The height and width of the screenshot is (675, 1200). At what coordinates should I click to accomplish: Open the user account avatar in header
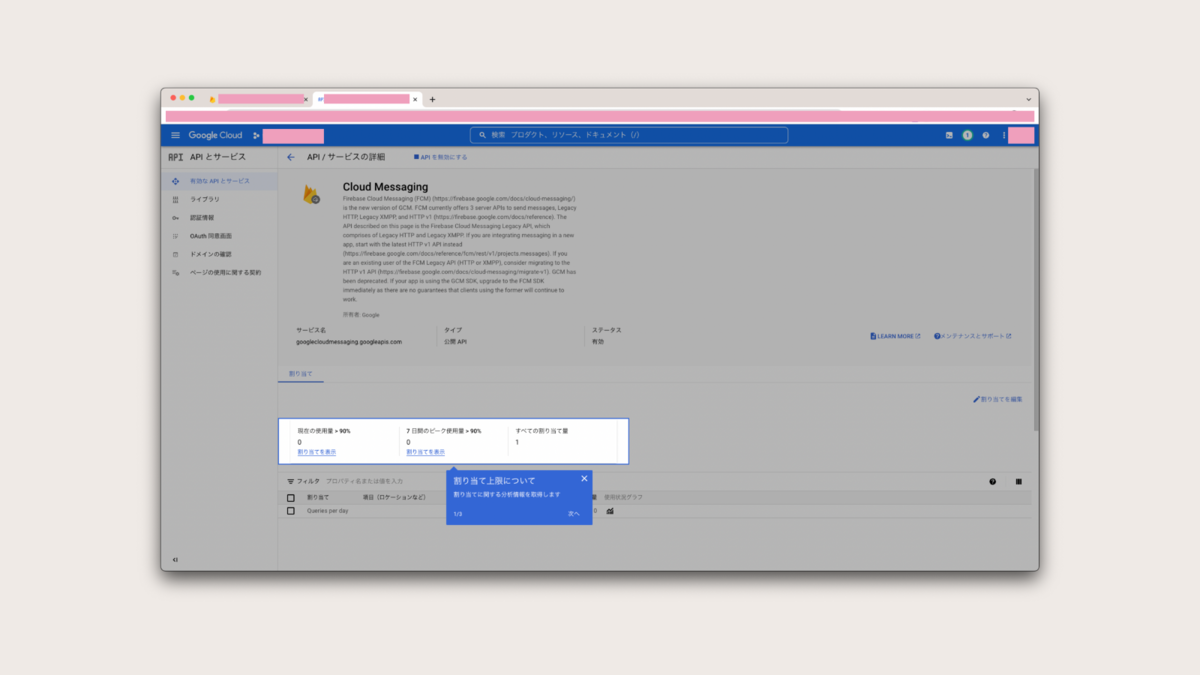[1021, 135]
